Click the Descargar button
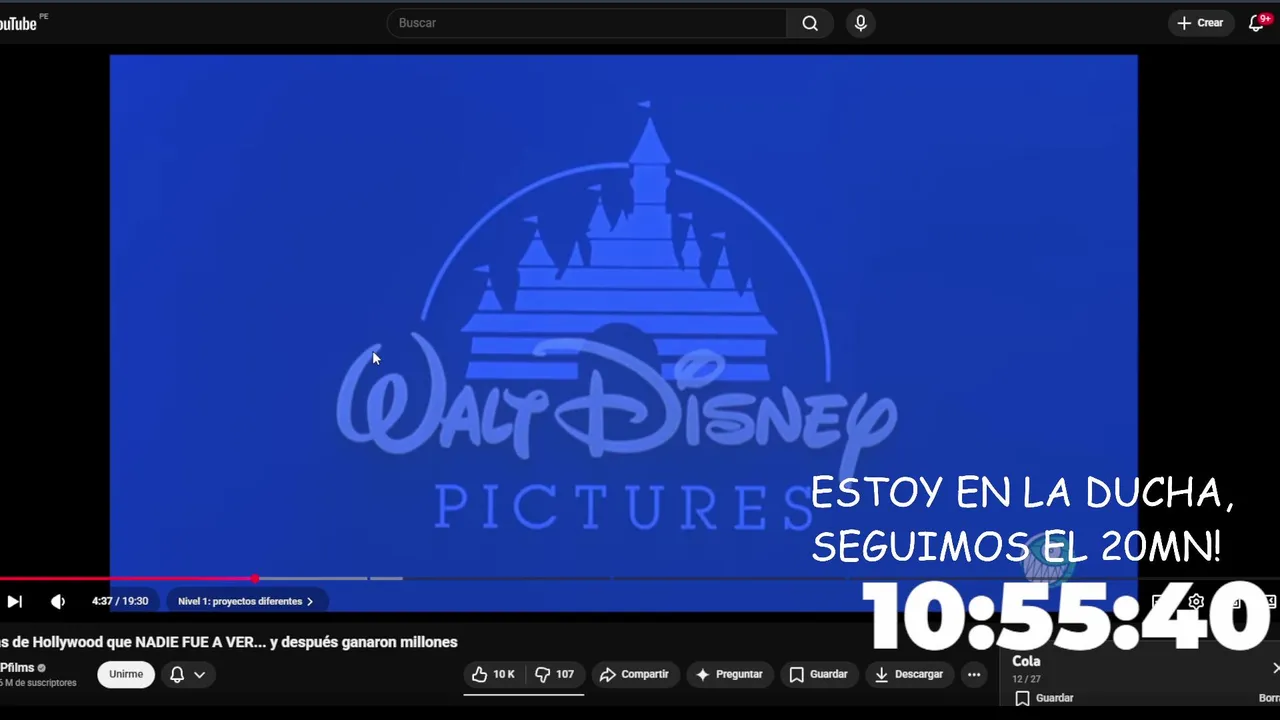Viewport: 1280px width, 720px height. click(x=909, y=674)
